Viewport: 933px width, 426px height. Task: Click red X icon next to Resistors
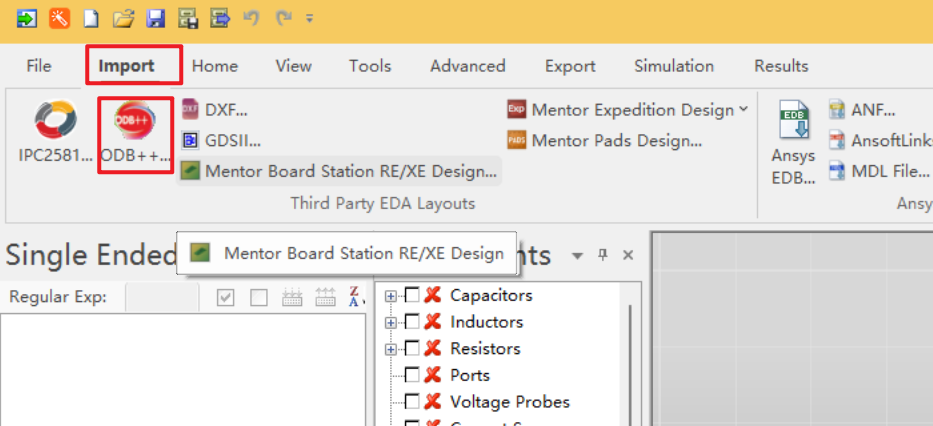(433, 349)
